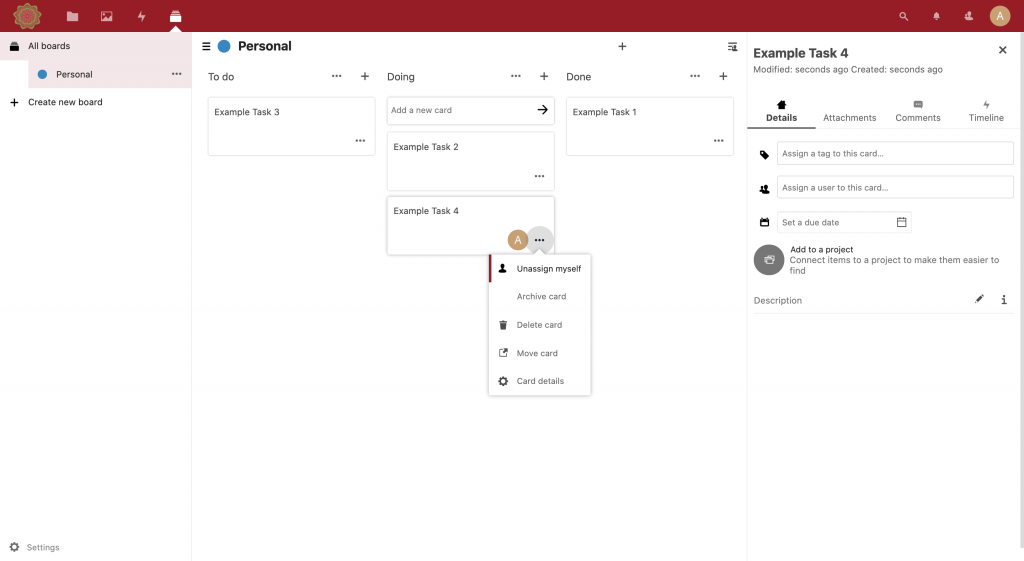Image resolution: width=1024 pixels, height=561 pixels.
Task: Open the Example Task 3 card
Action: tap(291, 126)
